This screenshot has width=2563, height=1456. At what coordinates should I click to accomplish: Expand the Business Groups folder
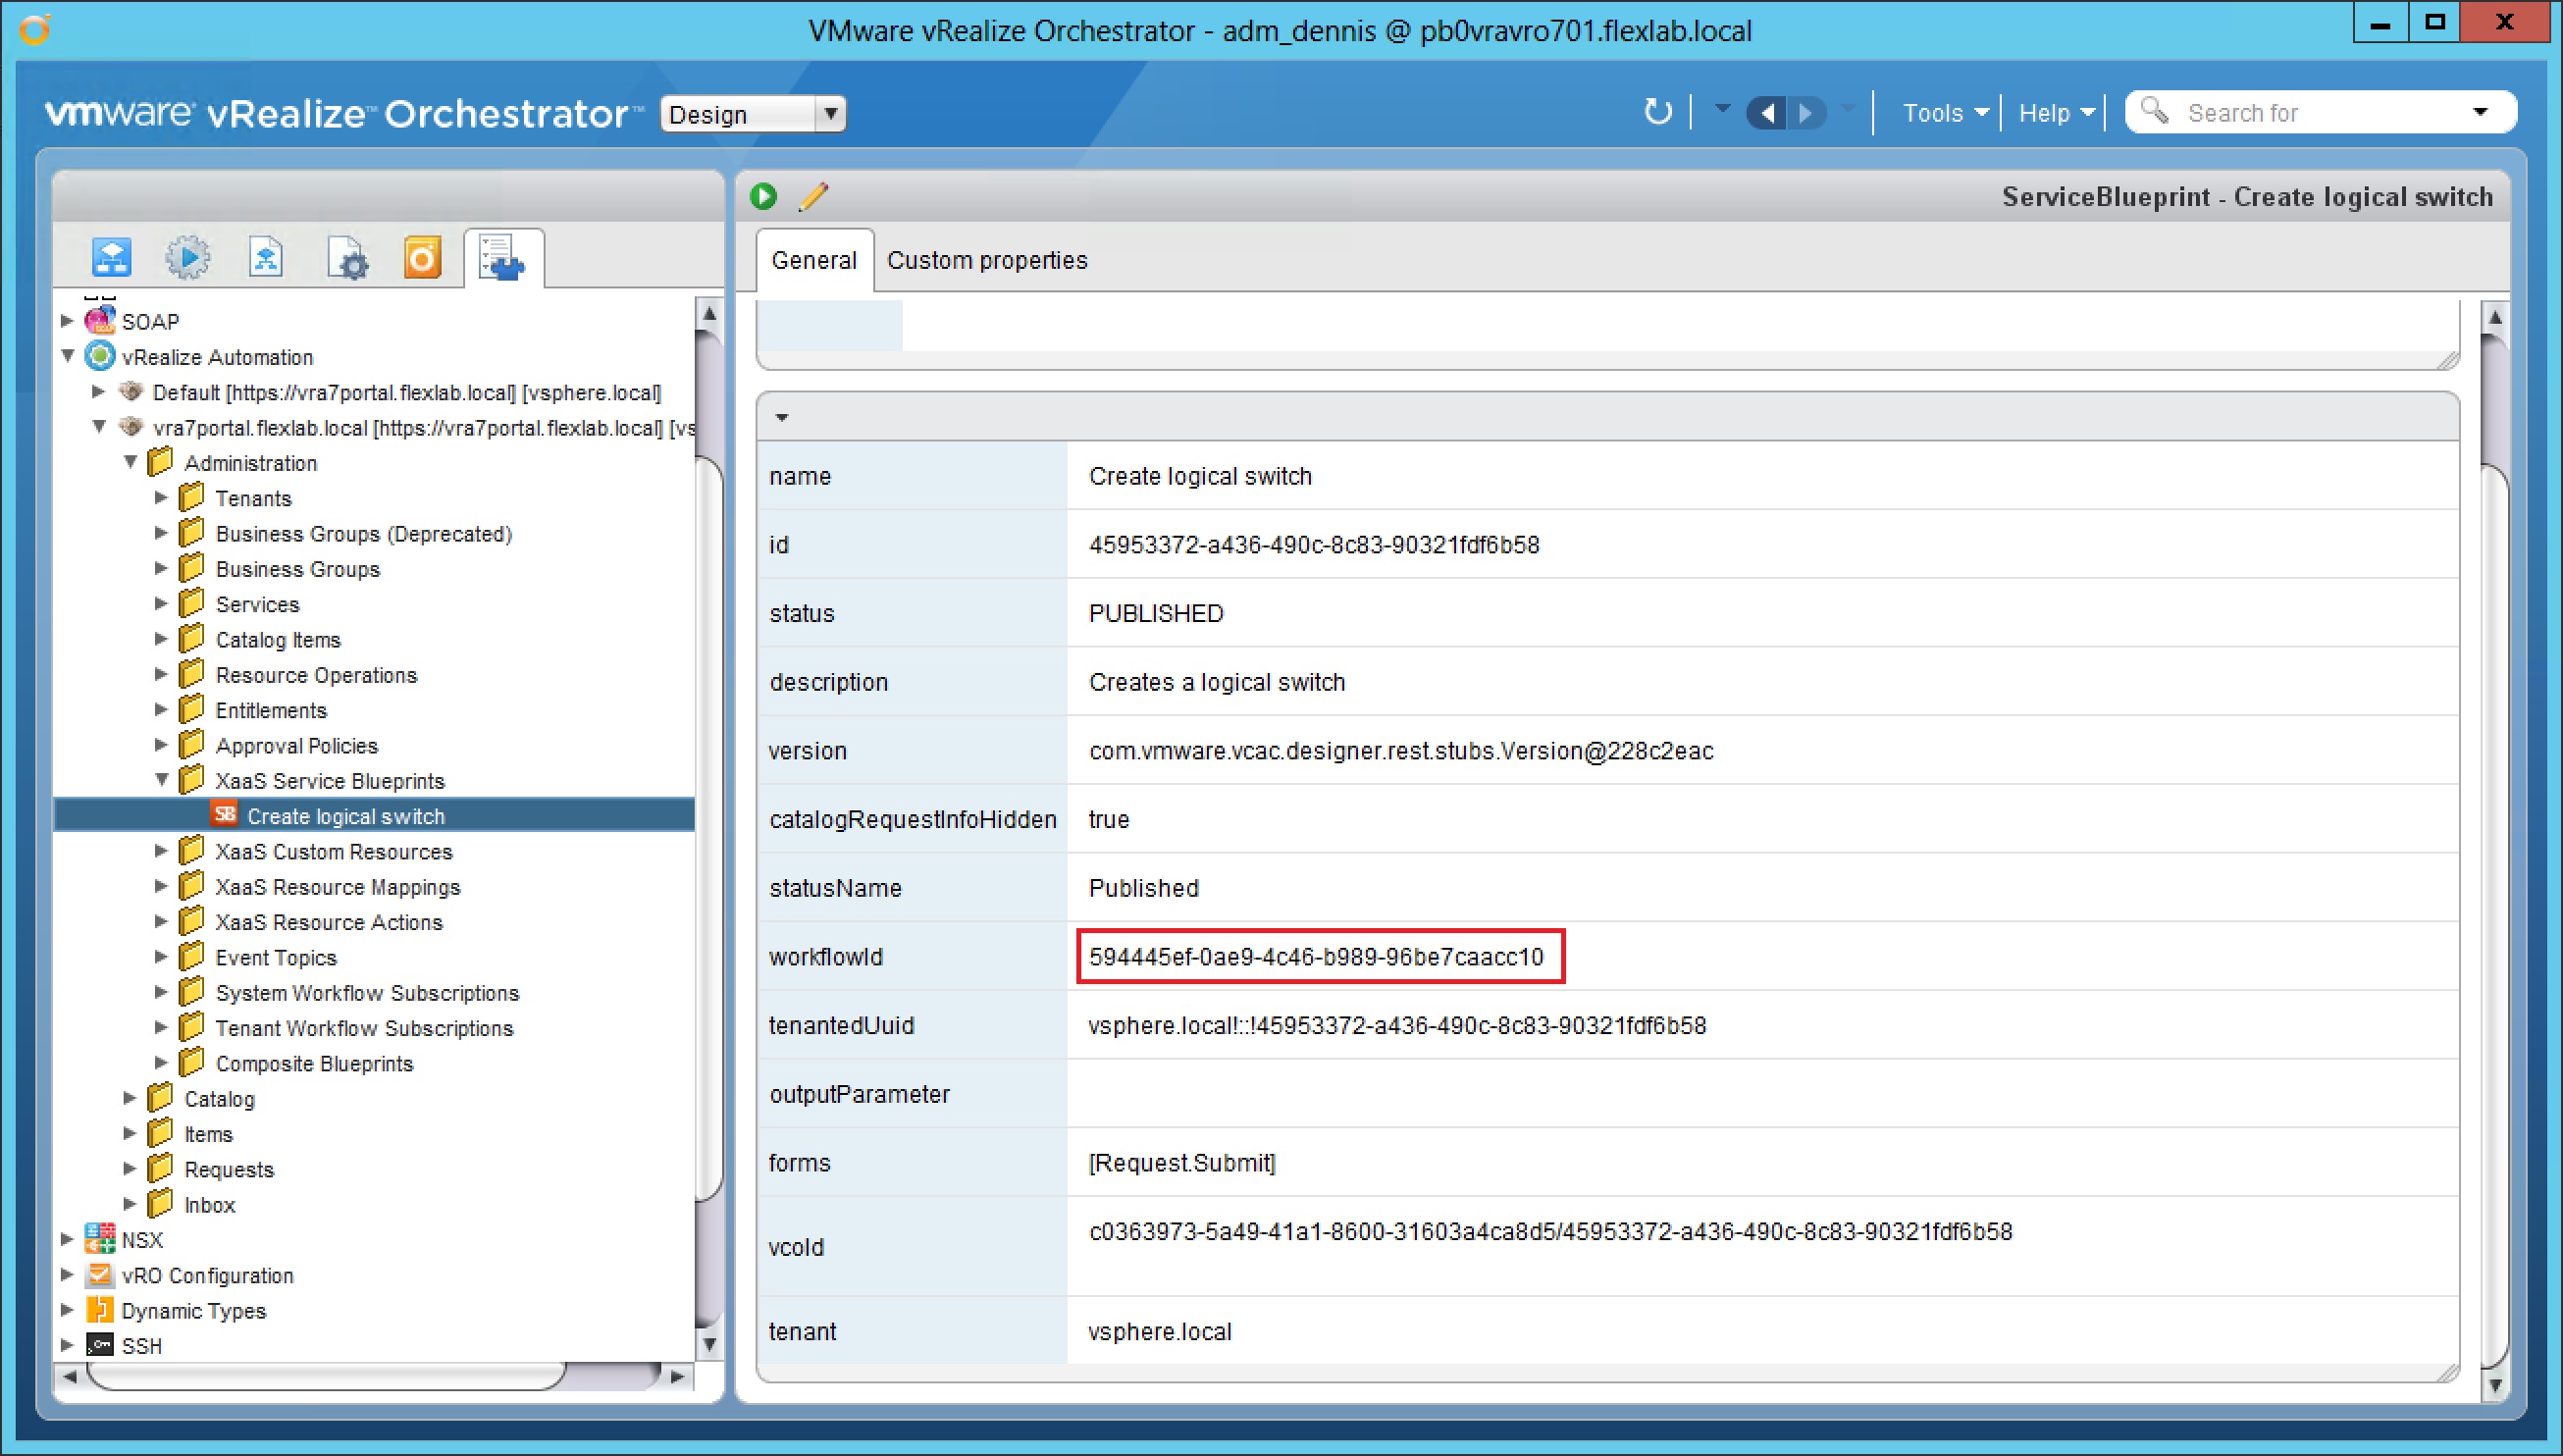tap(161, 568)
